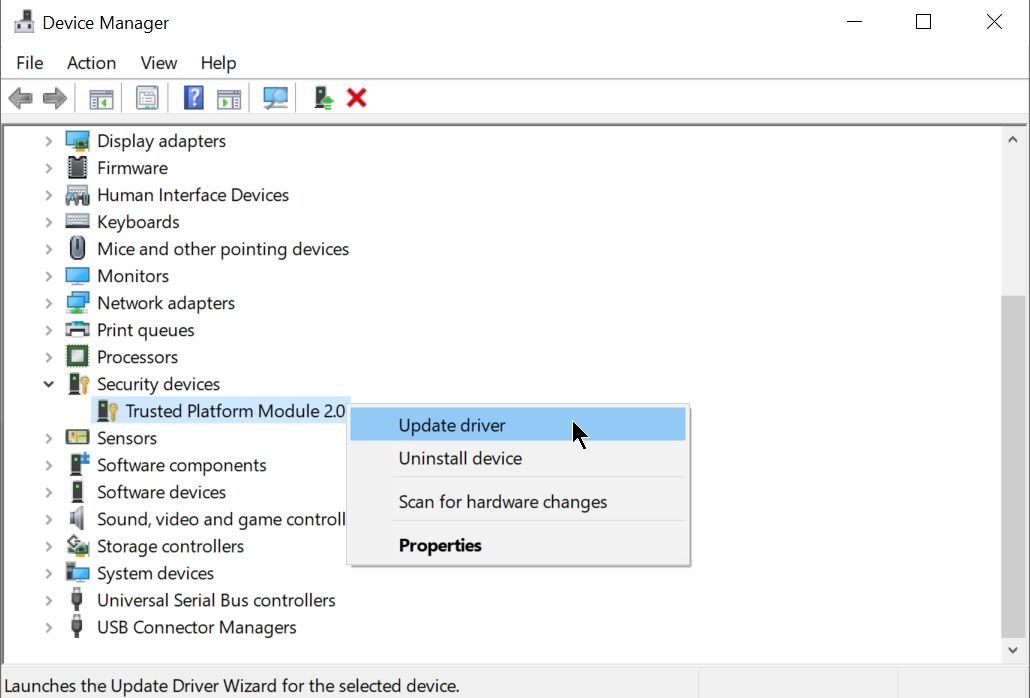The width and height of the screenshot is (1030, 698).
Task: Open the View menu
Action: (158, 63)
